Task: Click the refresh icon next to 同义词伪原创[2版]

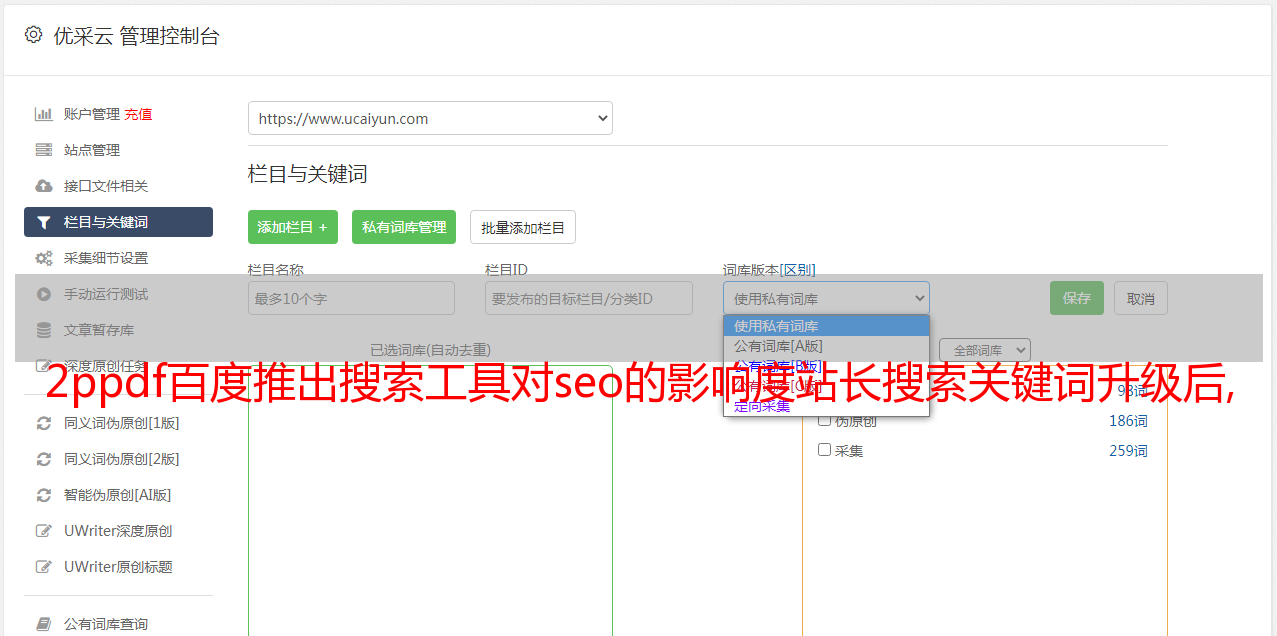Action: (43, 459)
